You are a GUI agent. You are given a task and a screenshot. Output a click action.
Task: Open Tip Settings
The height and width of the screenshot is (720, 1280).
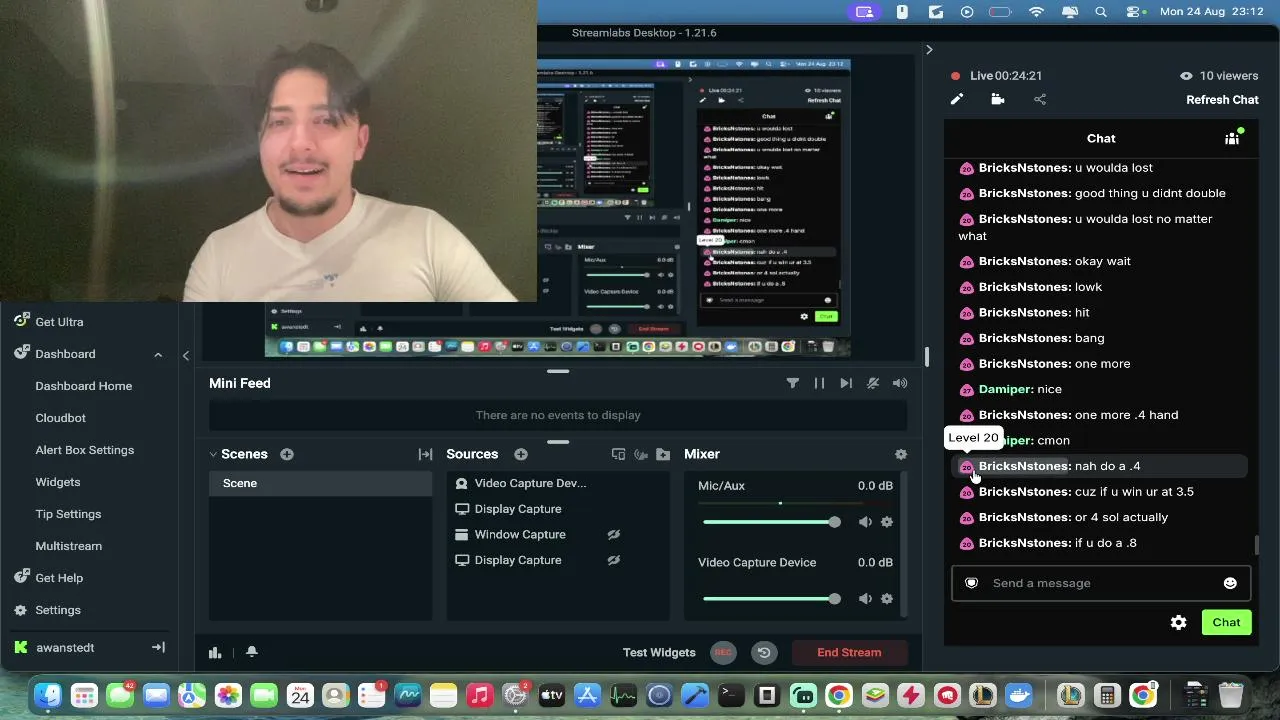(68, 514)
